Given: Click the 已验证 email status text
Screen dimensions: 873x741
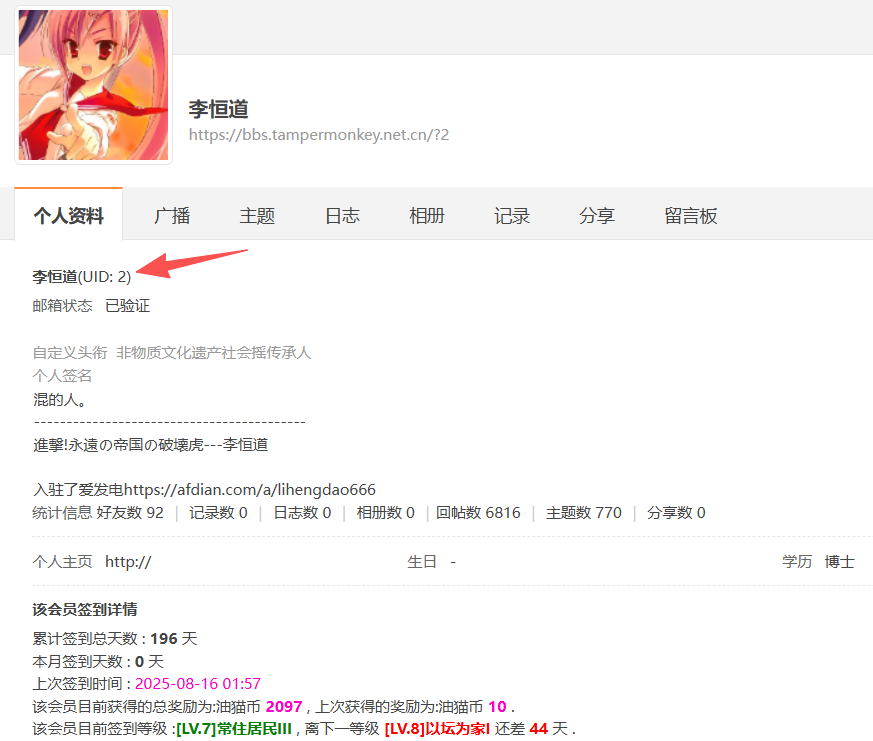Looking at the screenshot, I should pyautogui.click(x=127, y=306).
